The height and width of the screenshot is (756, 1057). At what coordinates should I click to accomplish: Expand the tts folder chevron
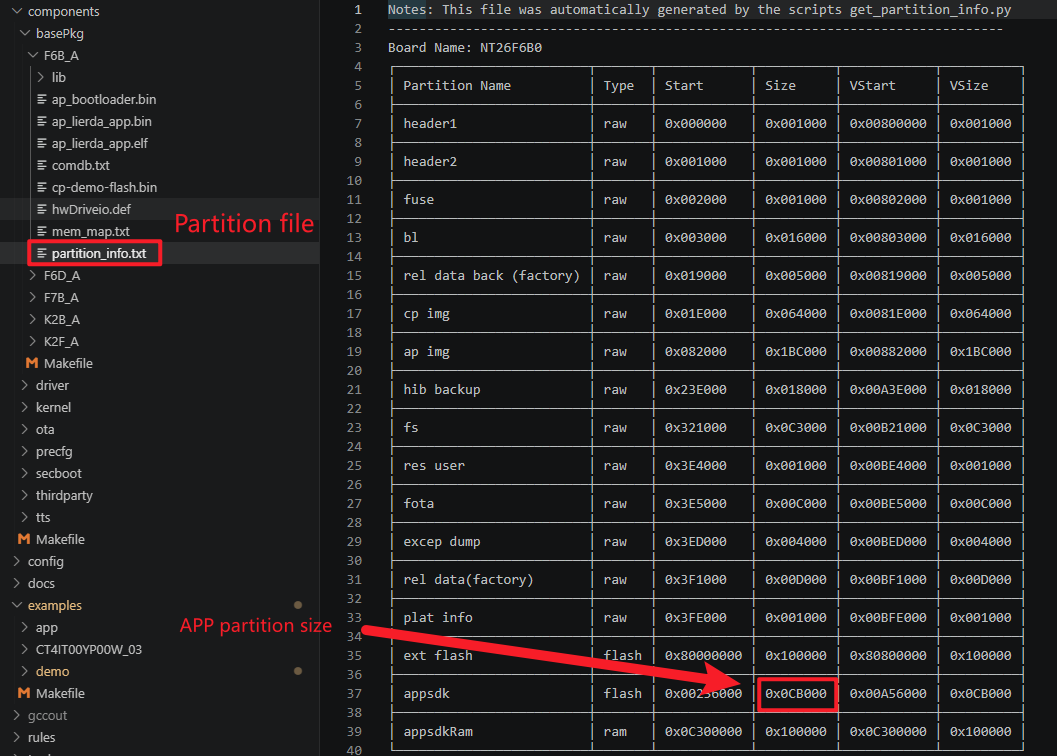click(x=25, y=517)
